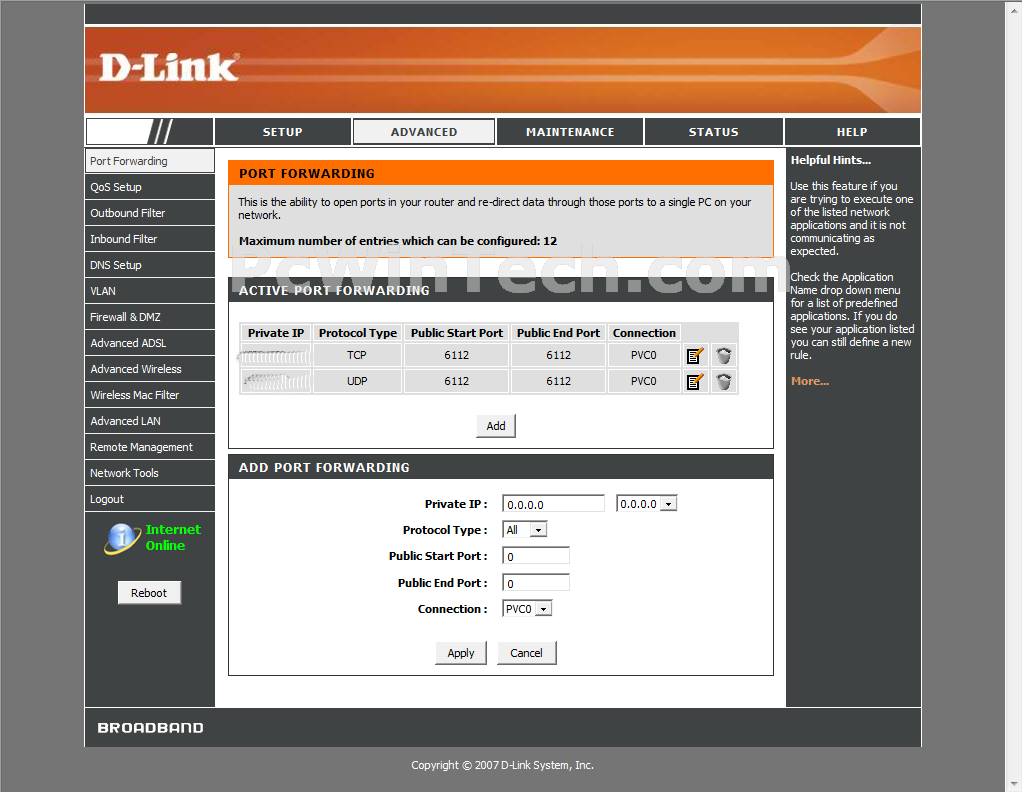Click the Add button
Image resolution: width=1022 pixels, height=792 pixels.
[495, 426]
